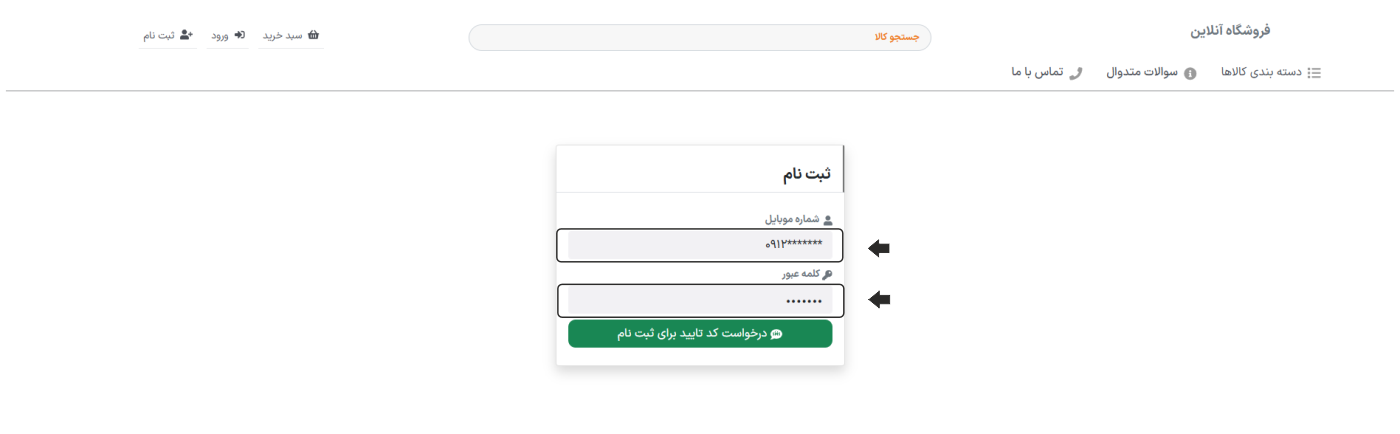Click the key icon beside کلمه عبور
This screenshot has height=434, width=1400.
tap(827, 273)
